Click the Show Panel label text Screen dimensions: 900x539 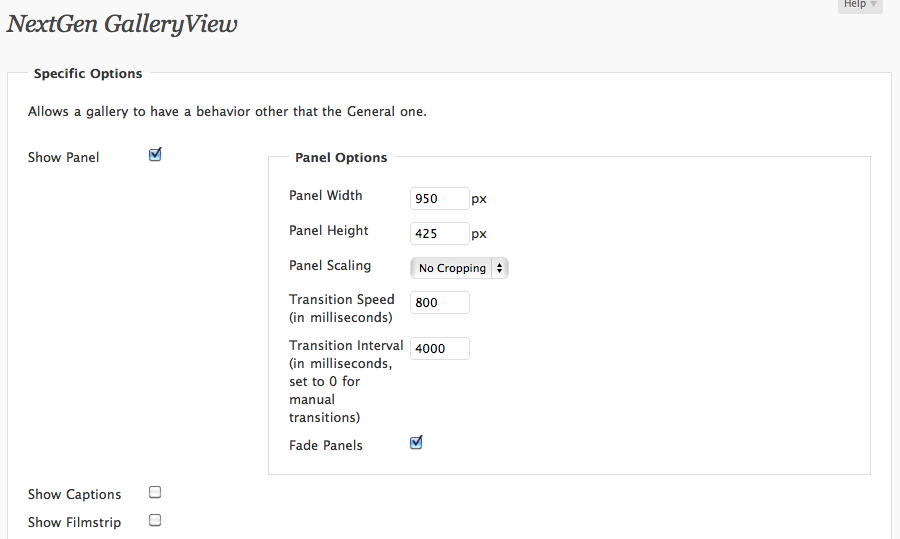pyautogui.click(x=63, y=157)
